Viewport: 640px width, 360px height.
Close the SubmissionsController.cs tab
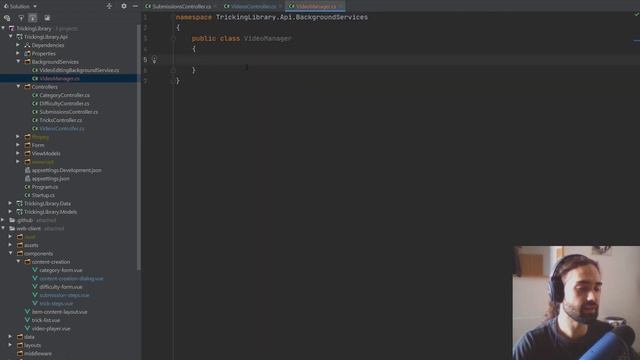(x=216, y=7)
